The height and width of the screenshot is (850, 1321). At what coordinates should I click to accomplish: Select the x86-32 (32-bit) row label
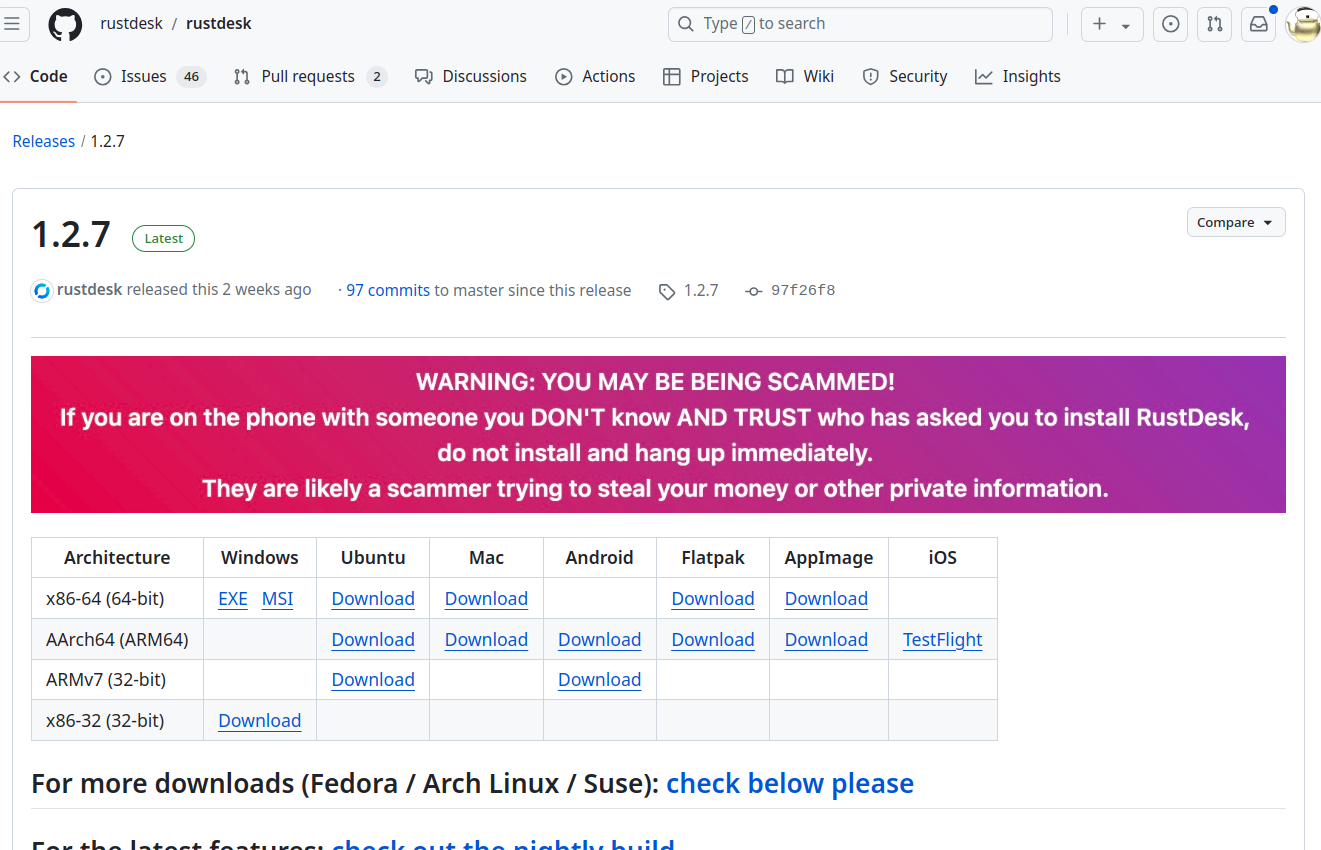tap(104, 721)
